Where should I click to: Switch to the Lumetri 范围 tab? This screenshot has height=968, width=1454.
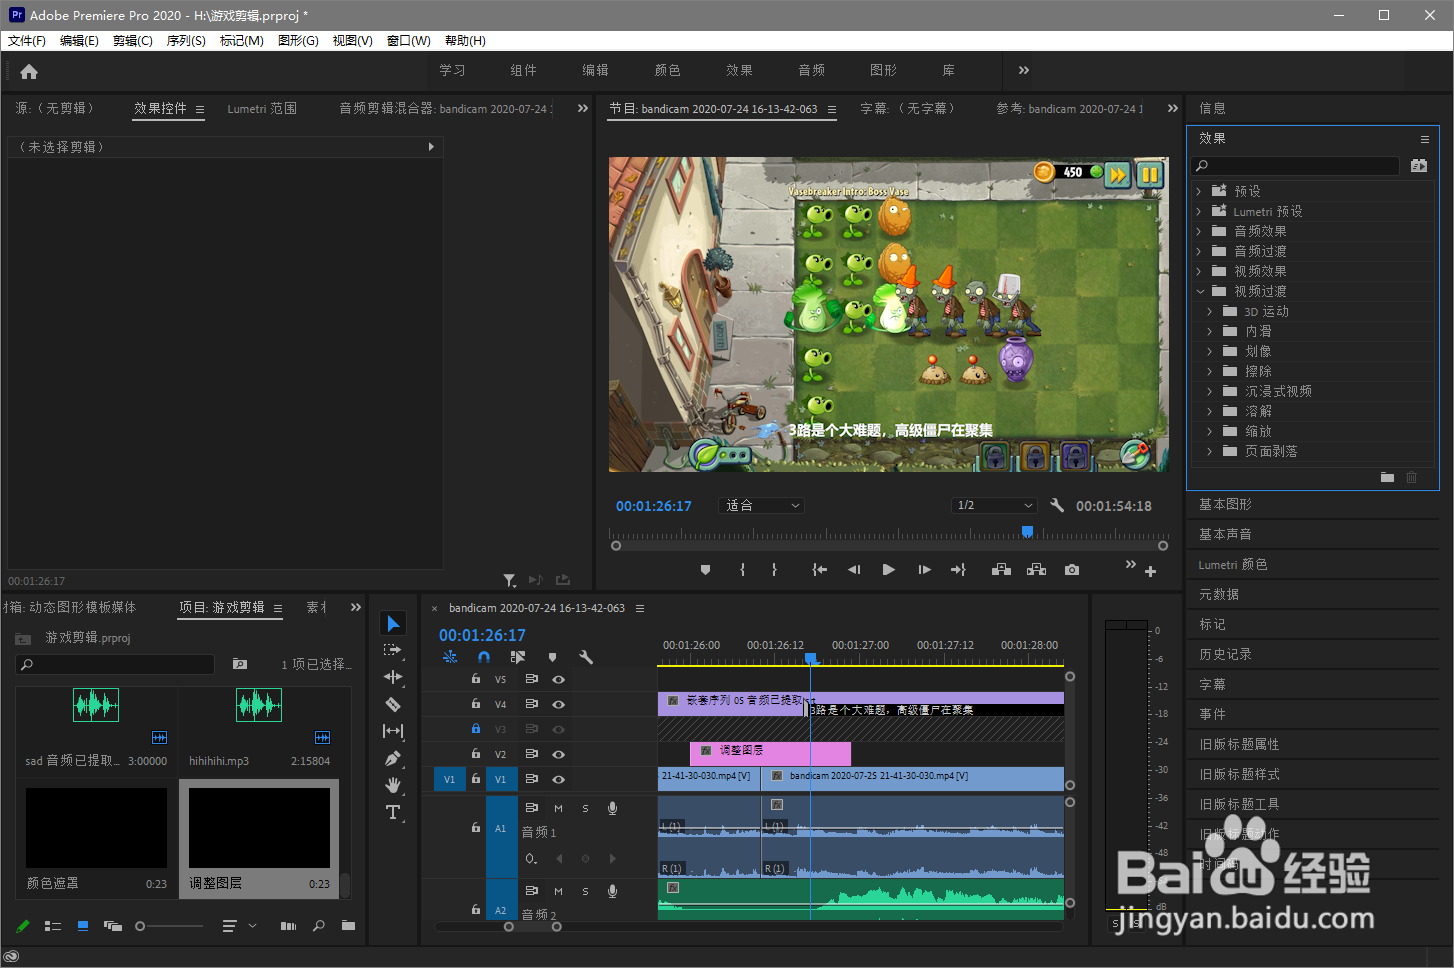(x=262, y=109)
